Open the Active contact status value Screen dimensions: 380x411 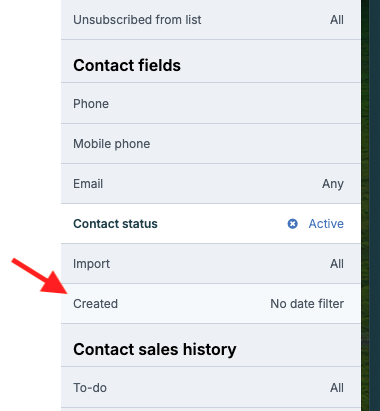(x=326, y=224)
